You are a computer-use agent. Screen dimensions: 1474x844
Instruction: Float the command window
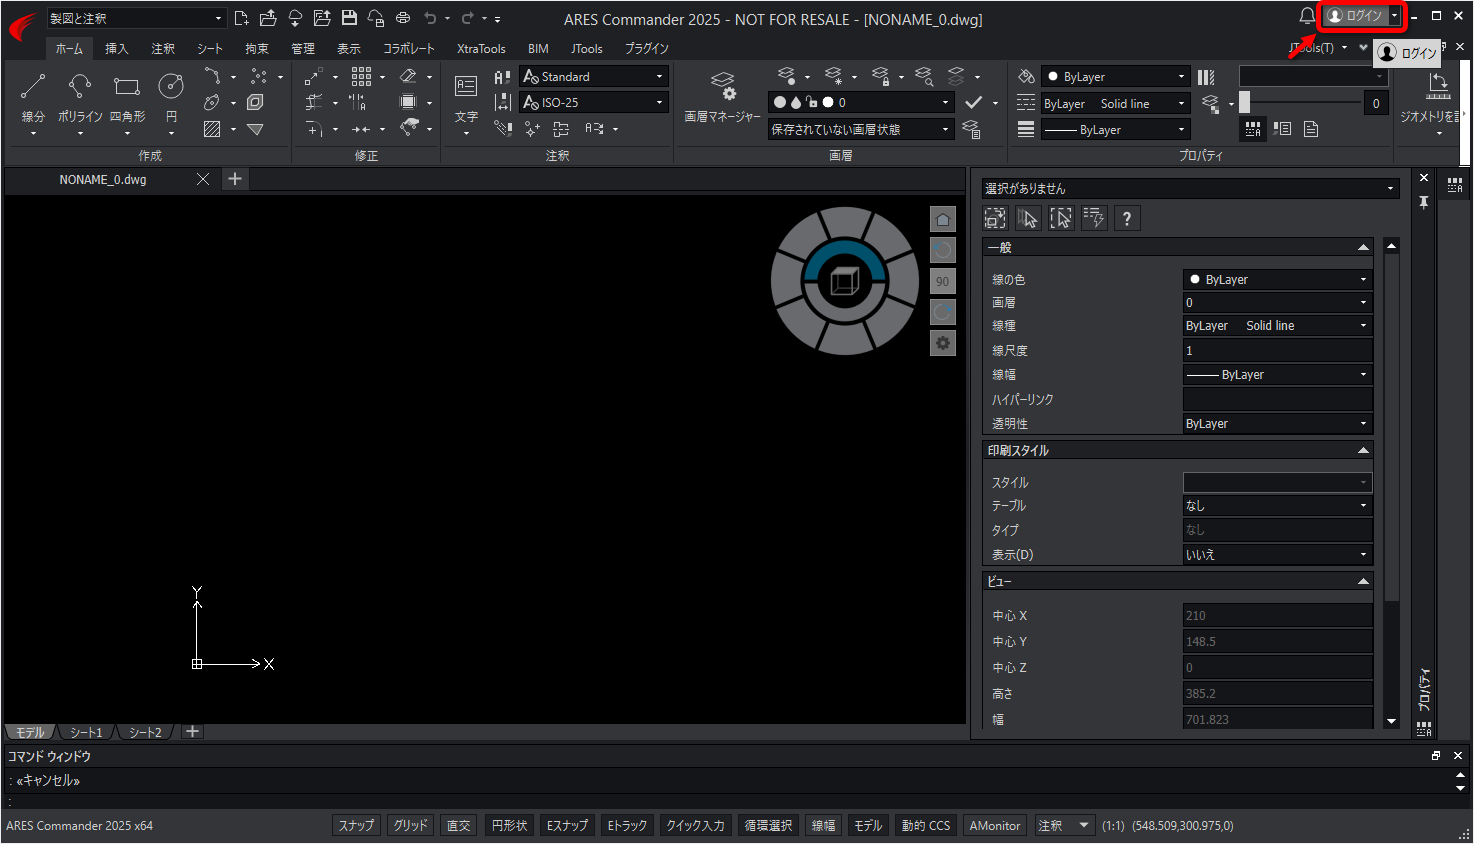pos(1436,756)
